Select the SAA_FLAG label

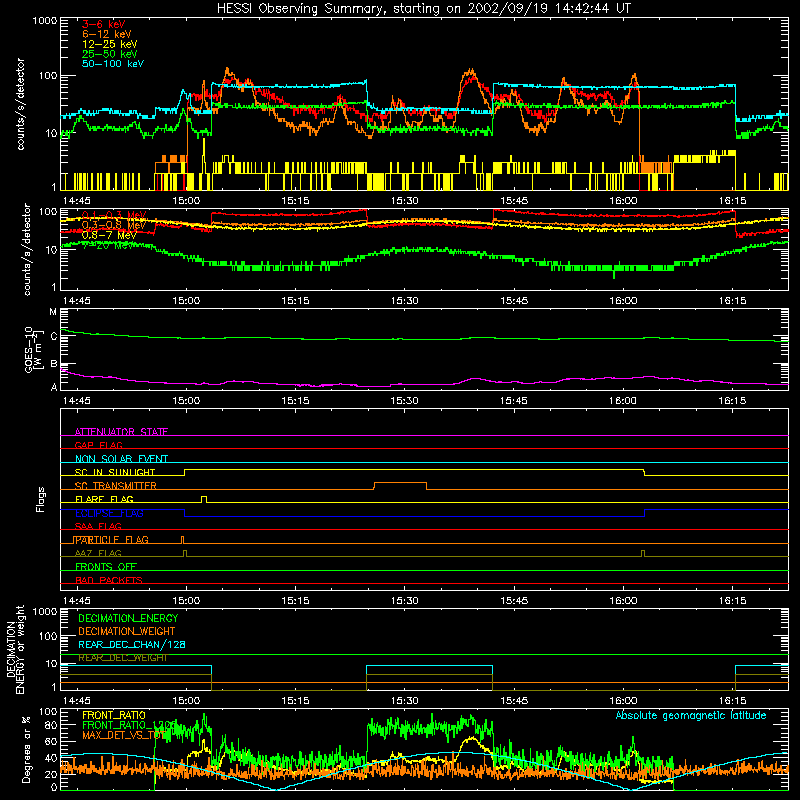tap(98, 526)
